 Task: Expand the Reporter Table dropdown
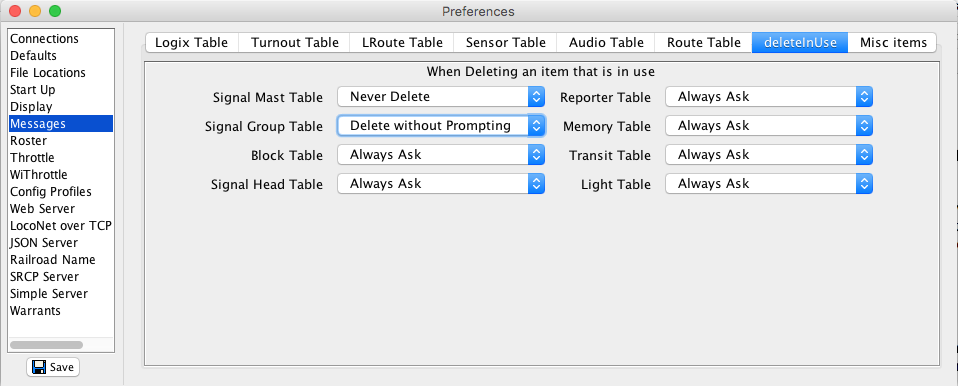769,96
